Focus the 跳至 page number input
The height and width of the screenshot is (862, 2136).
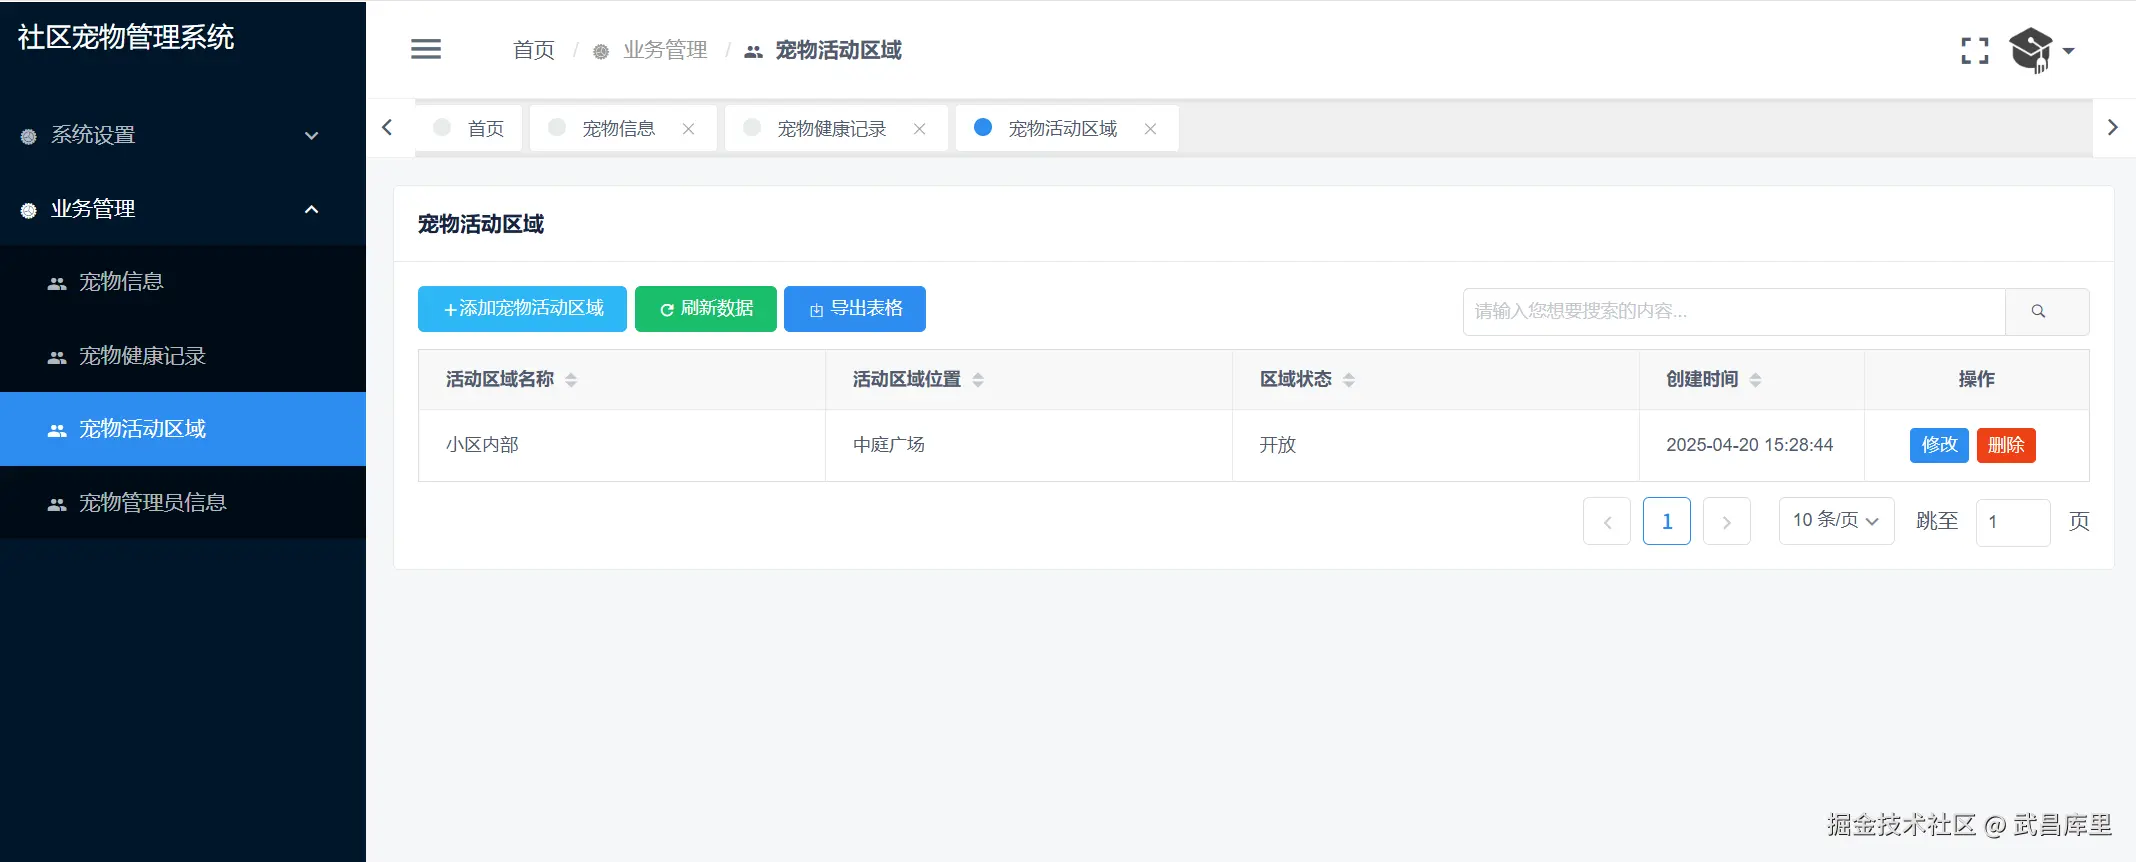click(x=2013, y=522)
